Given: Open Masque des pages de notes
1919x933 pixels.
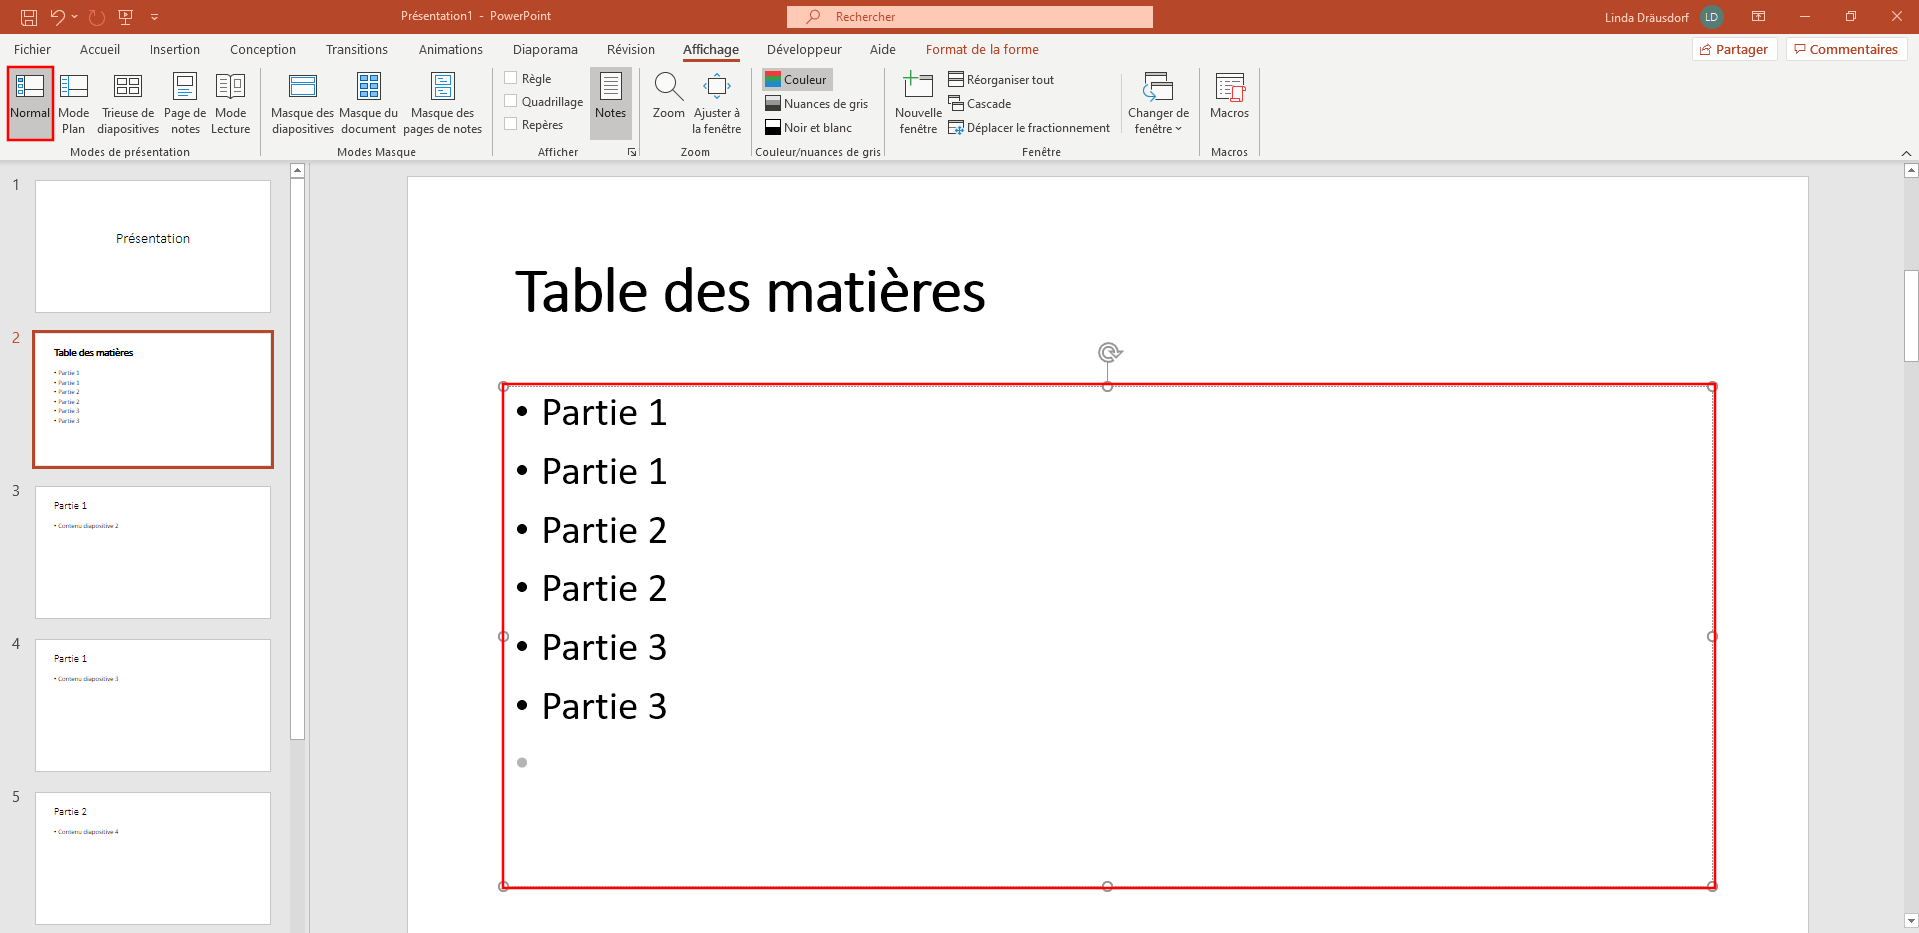Looking at the screenshot, I should 443,104.
